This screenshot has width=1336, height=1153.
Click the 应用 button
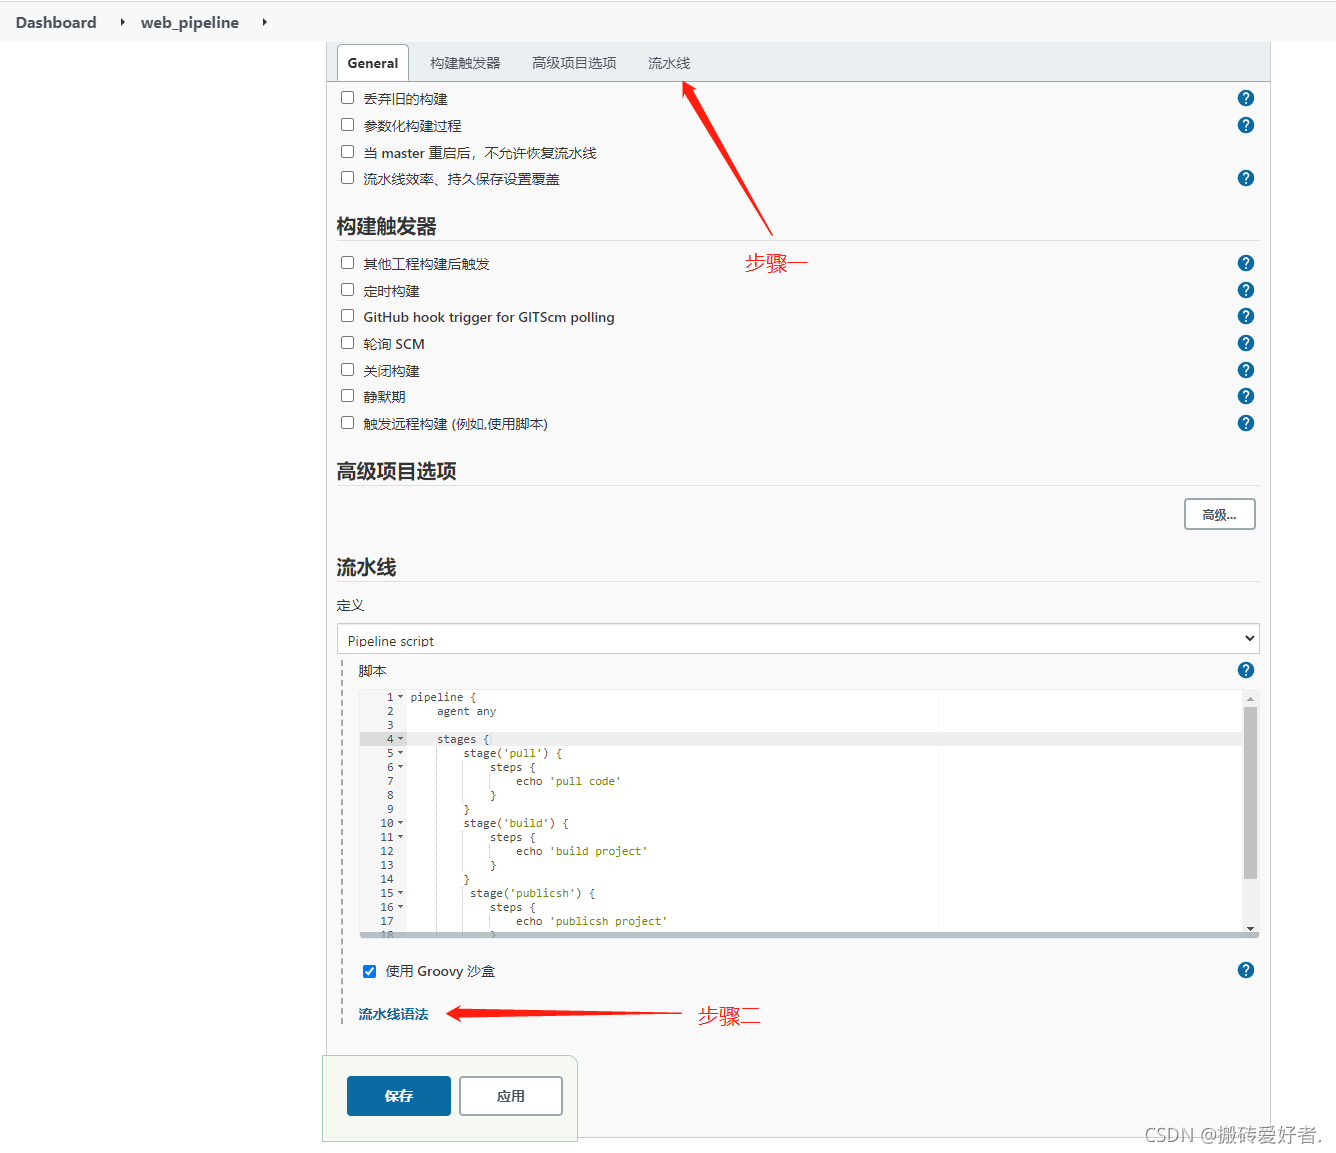tap(511, 1096)
